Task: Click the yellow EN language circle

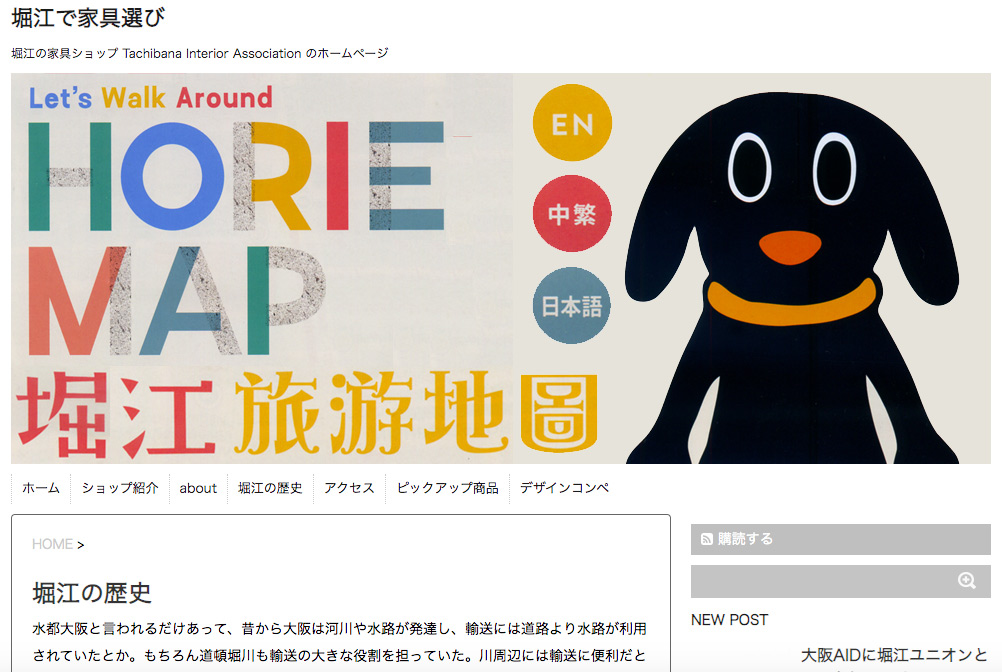Action: [572, 123]
